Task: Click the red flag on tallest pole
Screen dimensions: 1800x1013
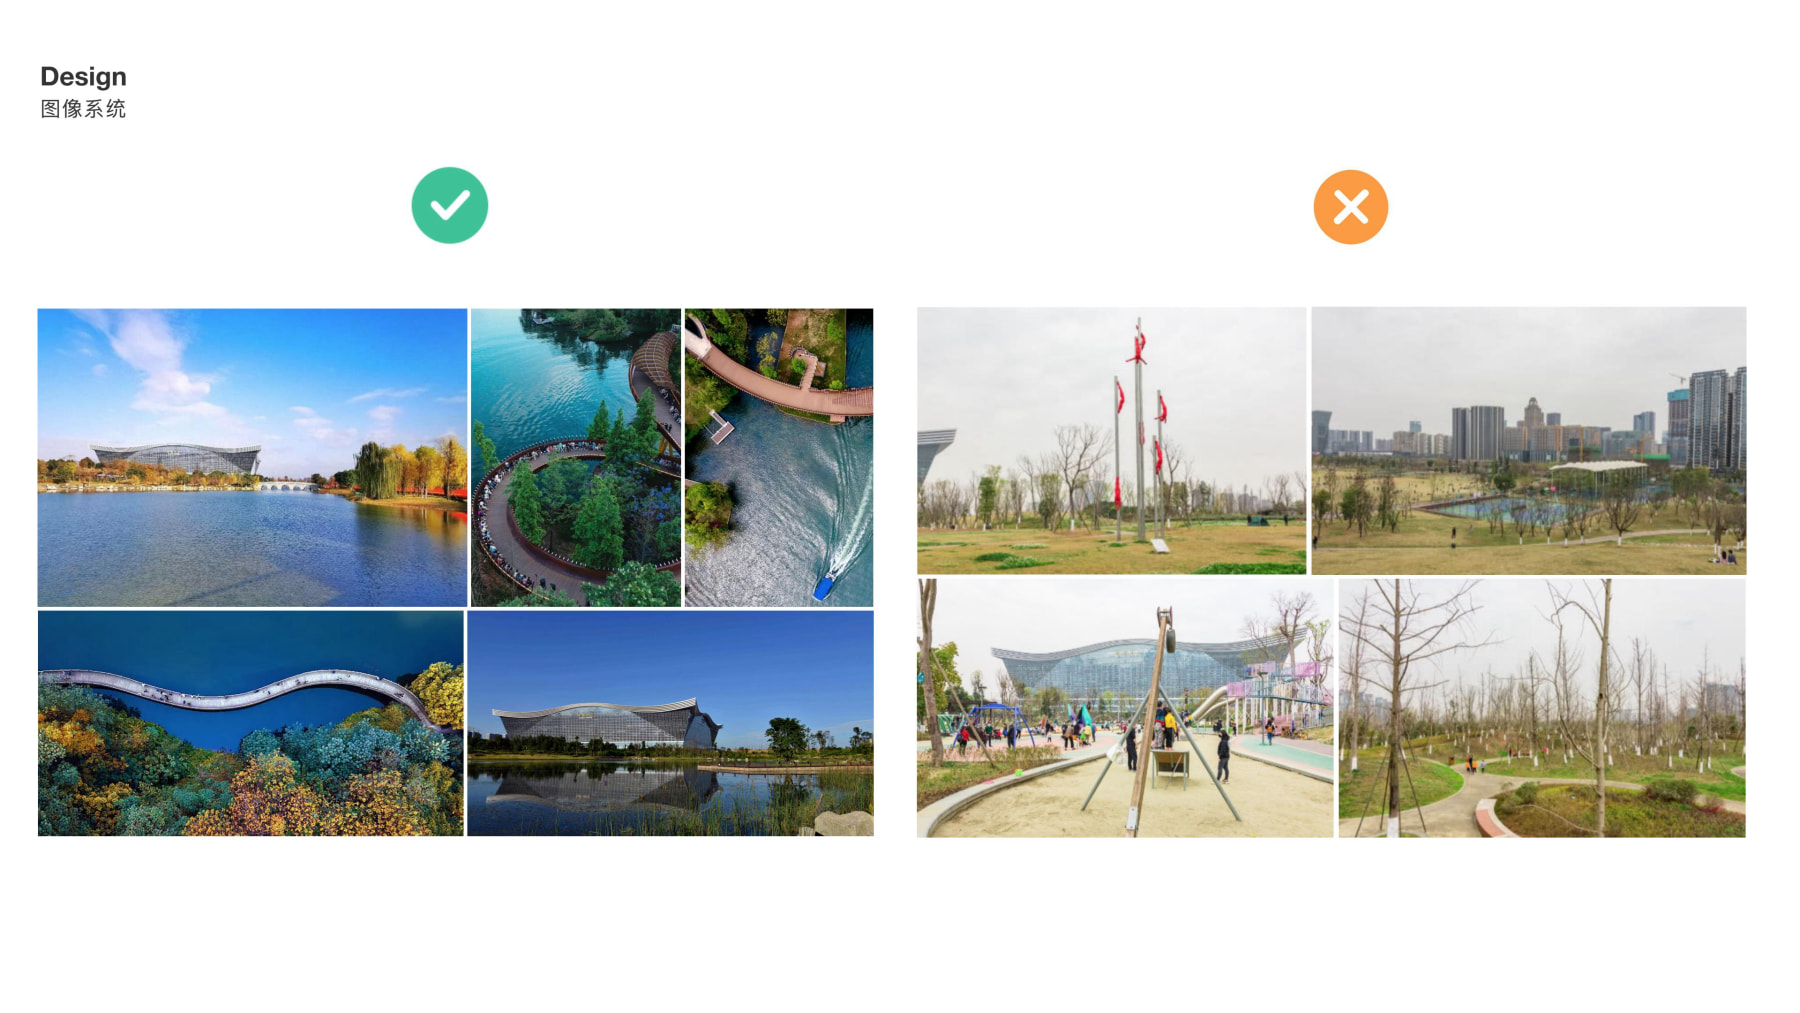Action: point(1137,343)
